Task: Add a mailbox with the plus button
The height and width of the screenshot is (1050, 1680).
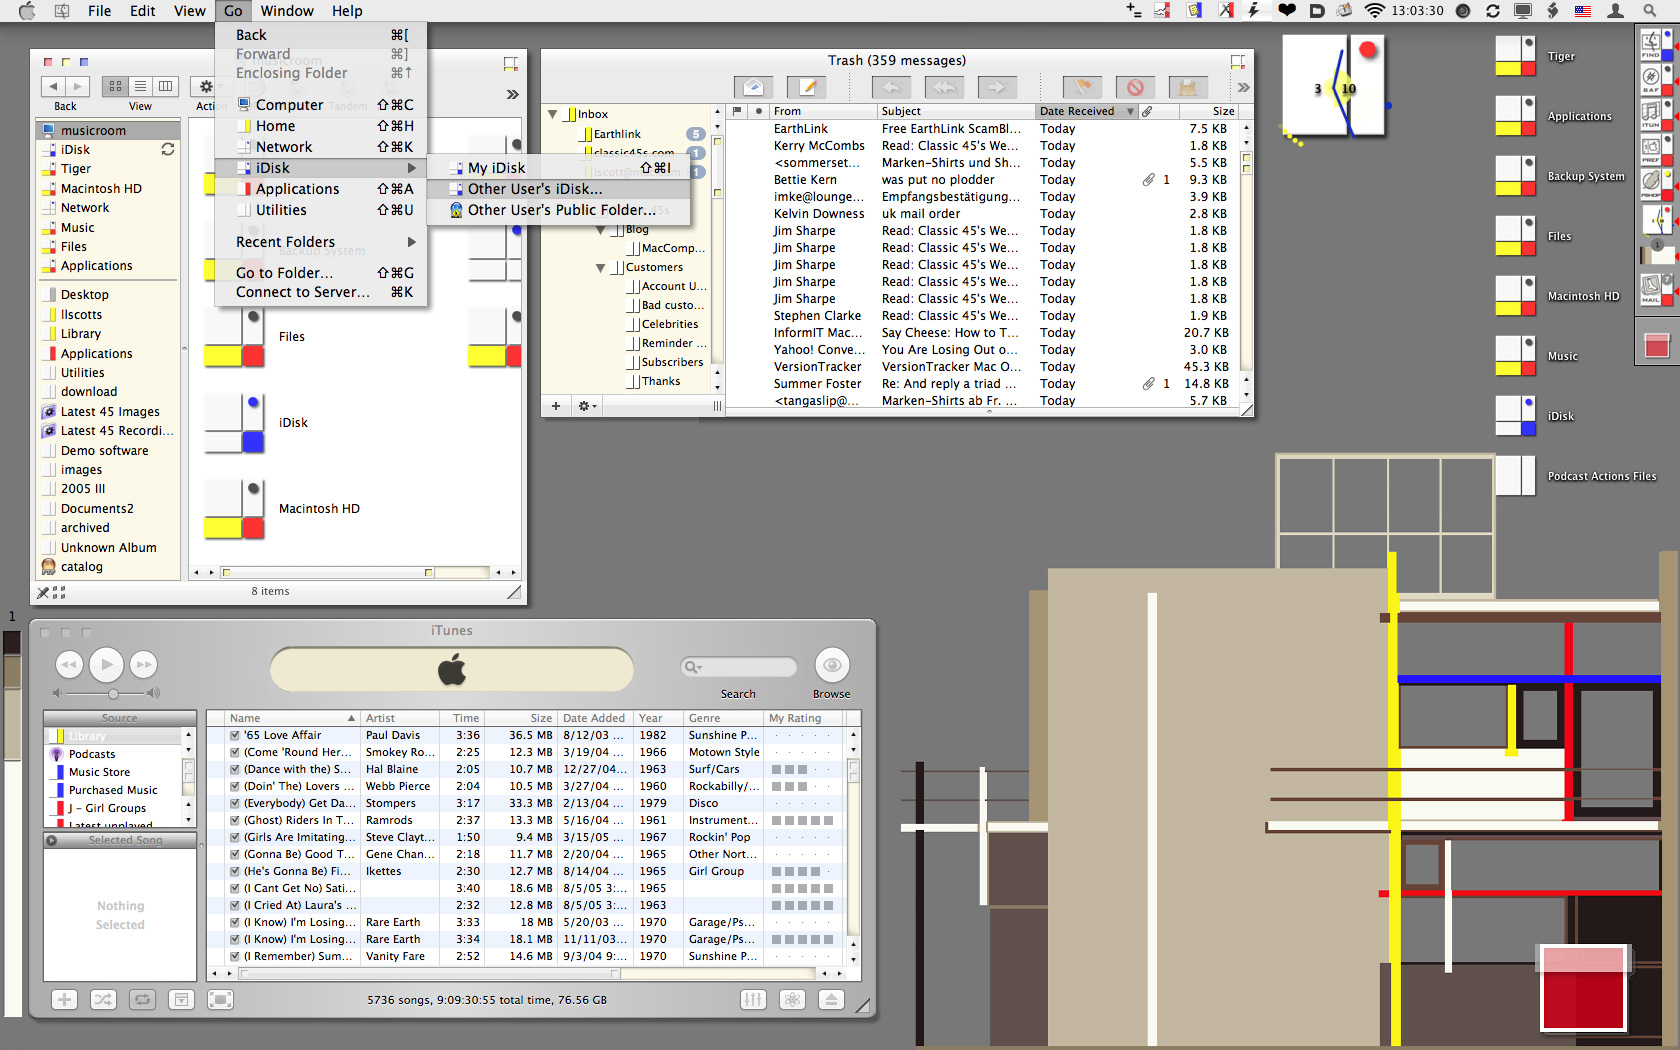Action: 556,406
